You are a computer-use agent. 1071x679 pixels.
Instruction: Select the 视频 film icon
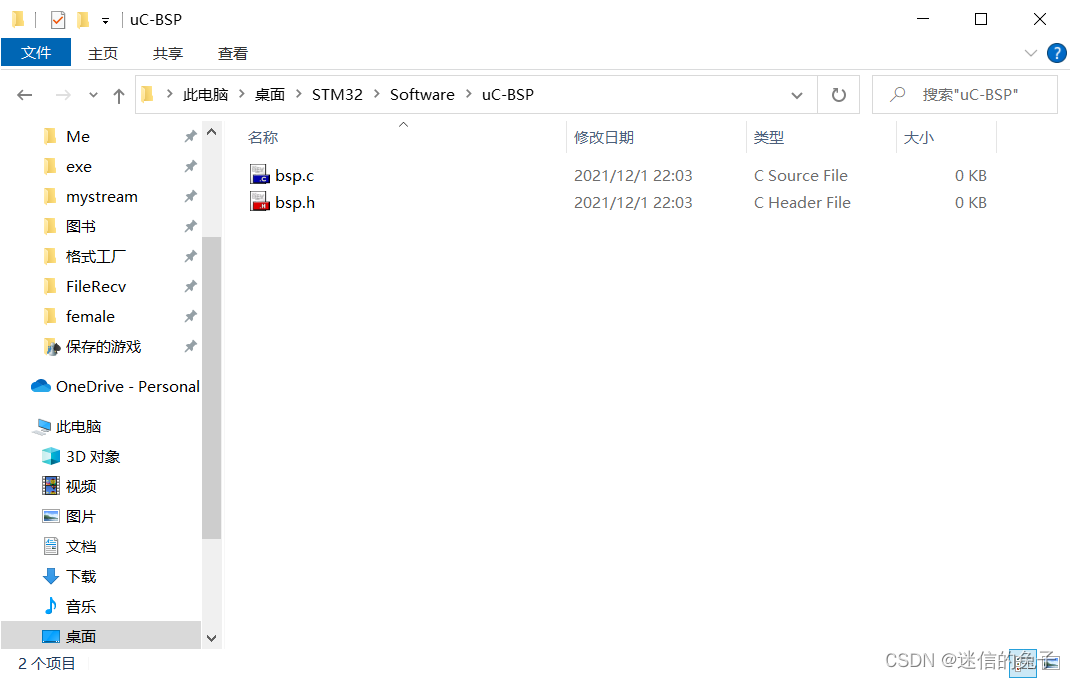pyautogui.click(x=51, y=486)
